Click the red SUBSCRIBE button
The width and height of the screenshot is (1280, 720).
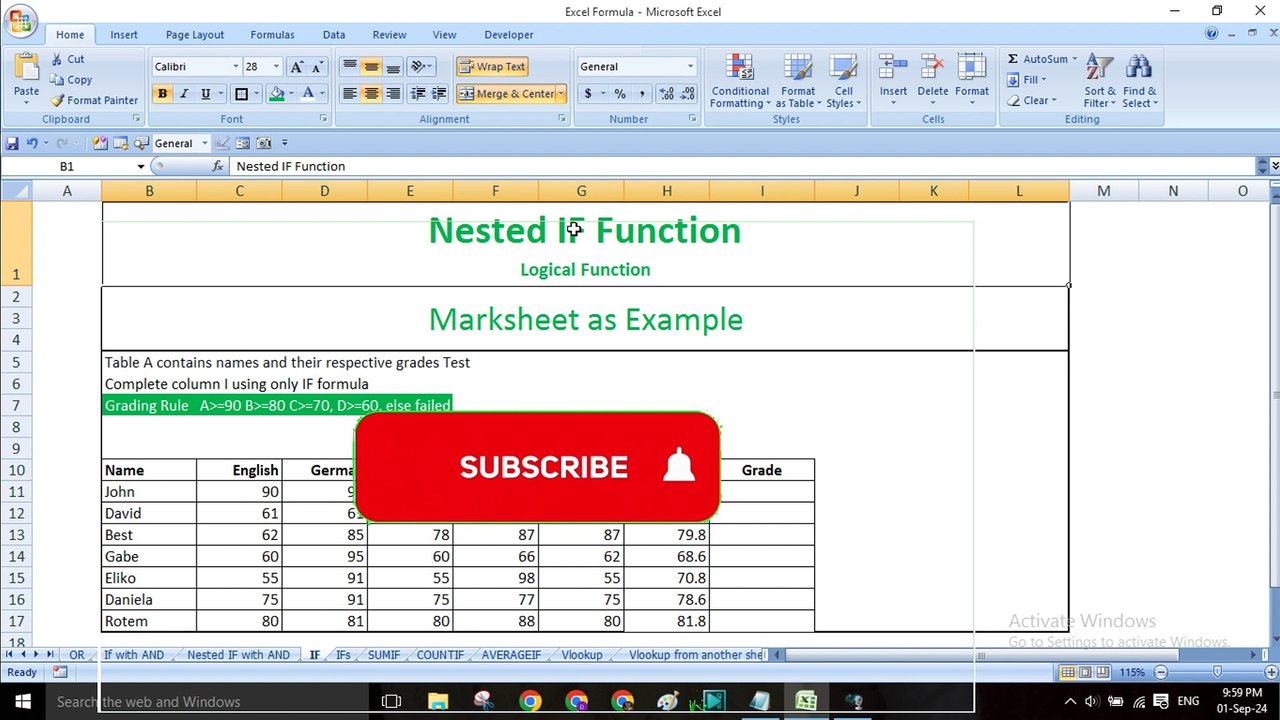point(537,467)
